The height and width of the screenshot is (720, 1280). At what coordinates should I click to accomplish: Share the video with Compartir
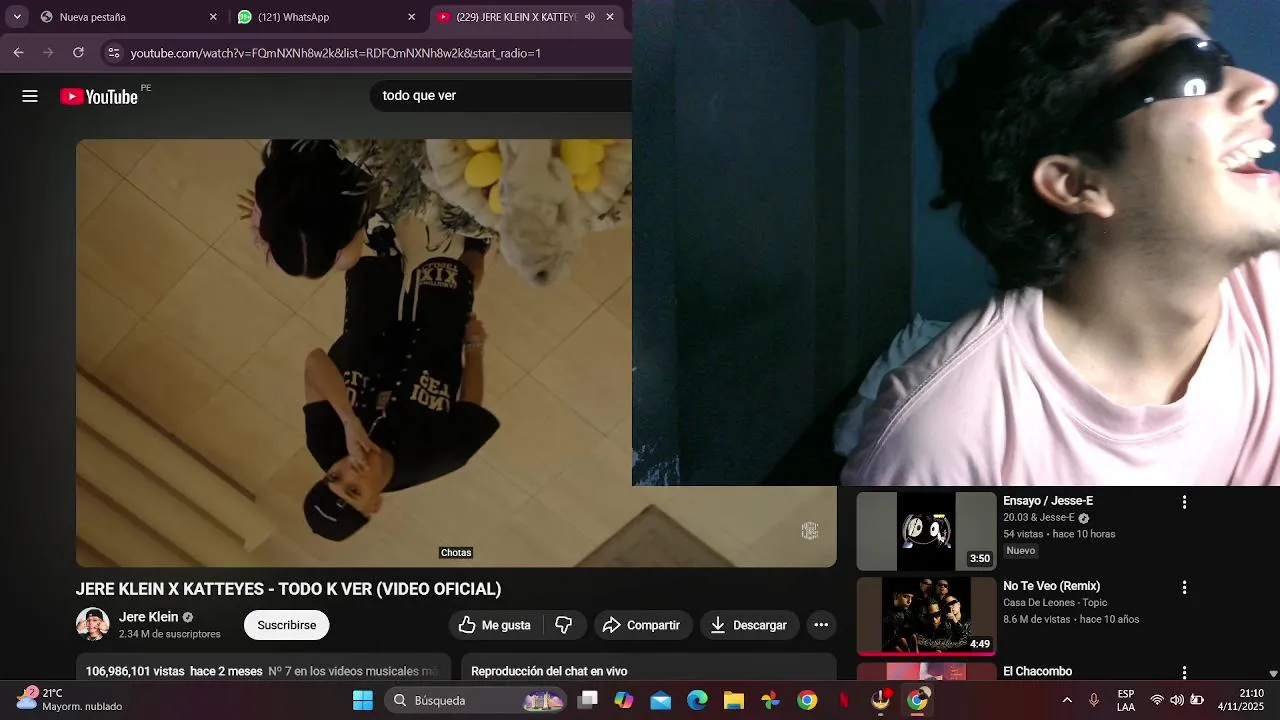coord(641,625)
